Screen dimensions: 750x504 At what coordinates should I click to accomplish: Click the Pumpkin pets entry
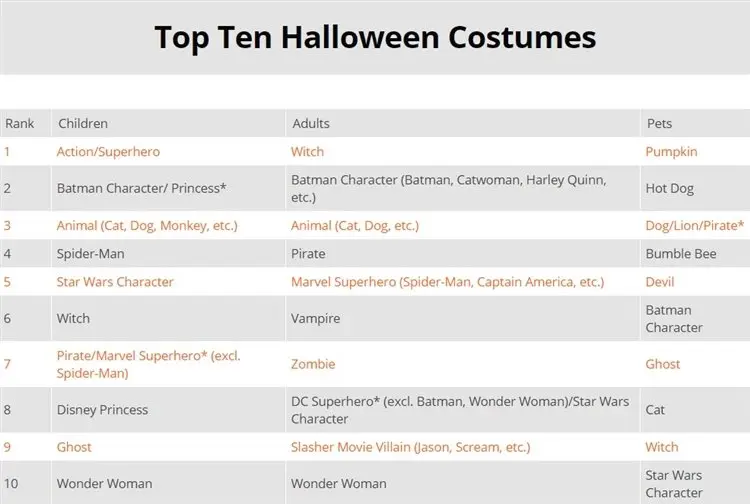point(671,152)
